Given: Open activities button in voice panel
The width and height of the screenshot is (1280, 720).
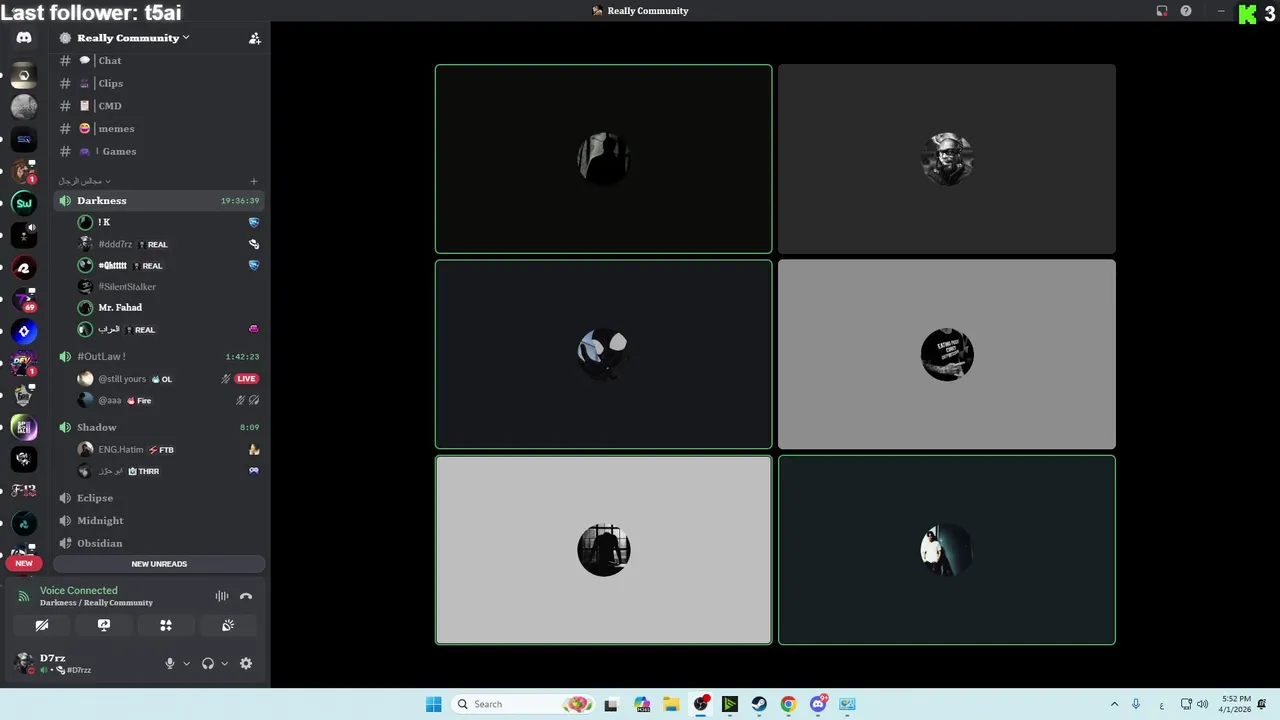Looking at the screenshot, I should pos(166,625).
